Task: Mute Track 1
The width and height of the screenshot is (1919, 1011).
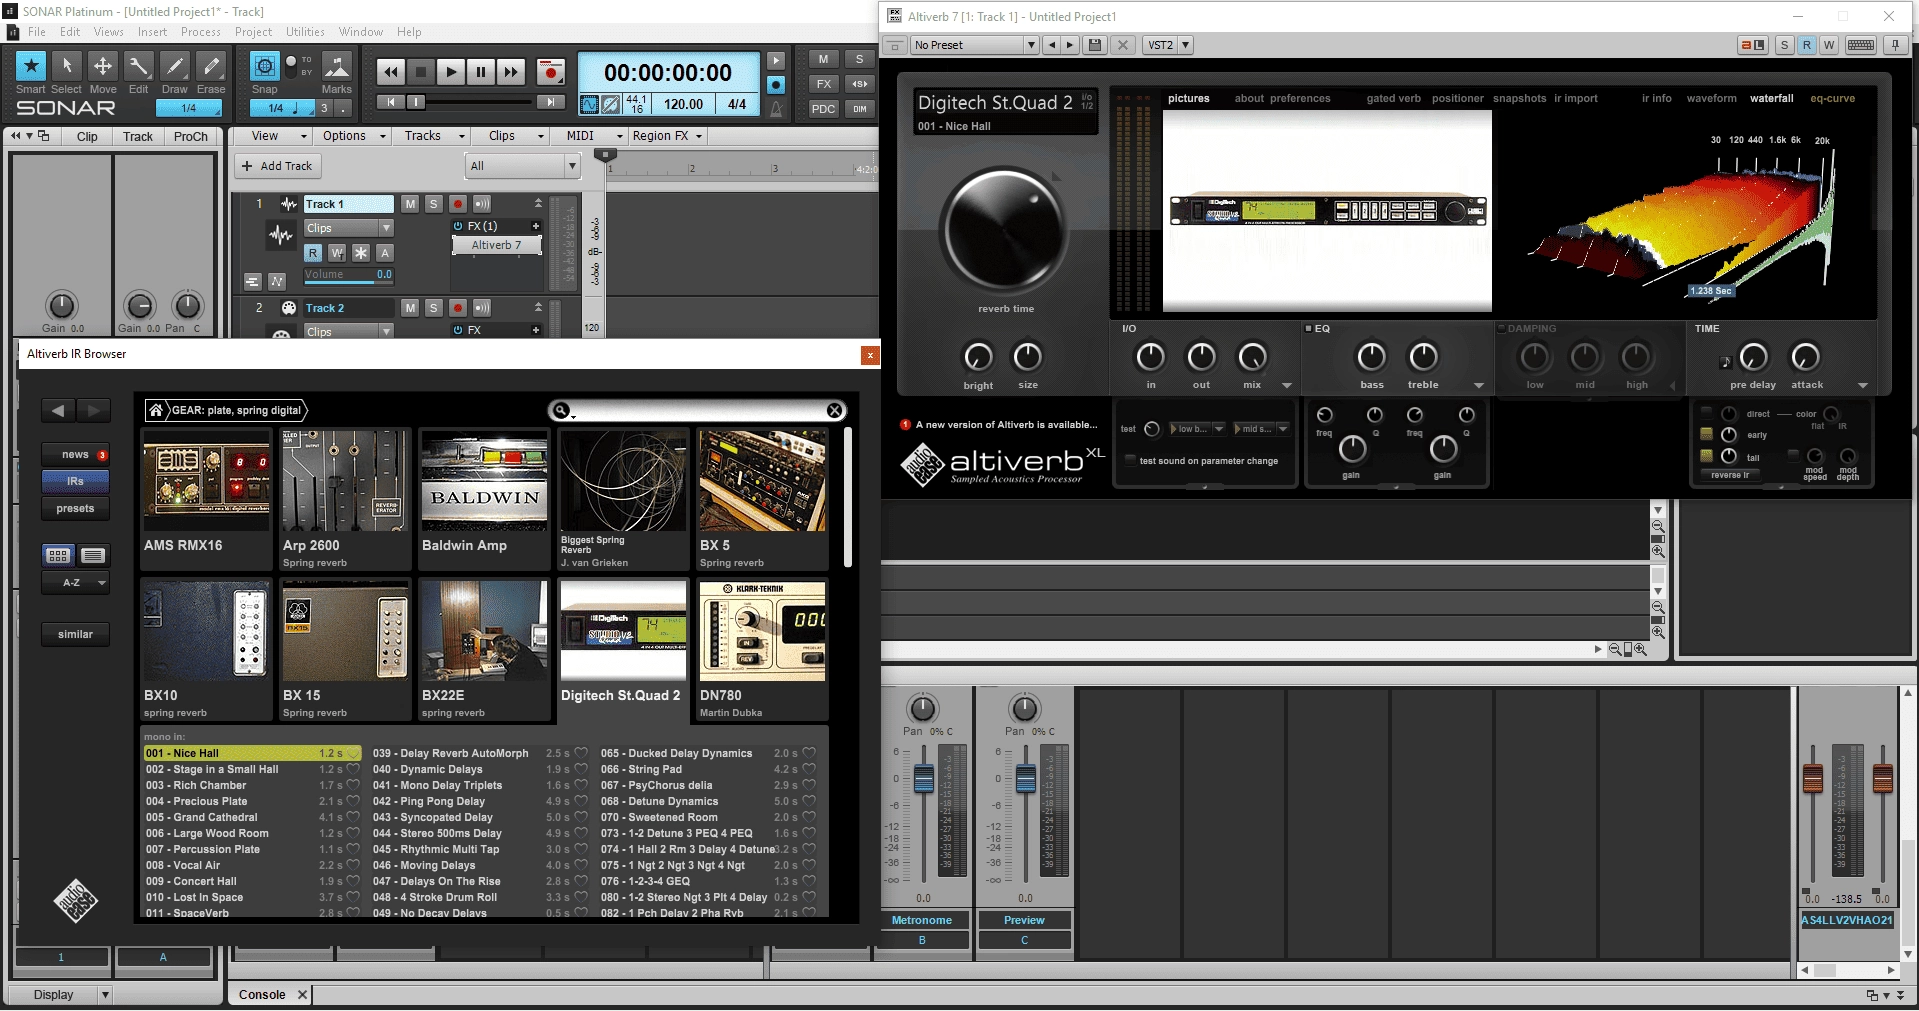Action: point(410,204)
